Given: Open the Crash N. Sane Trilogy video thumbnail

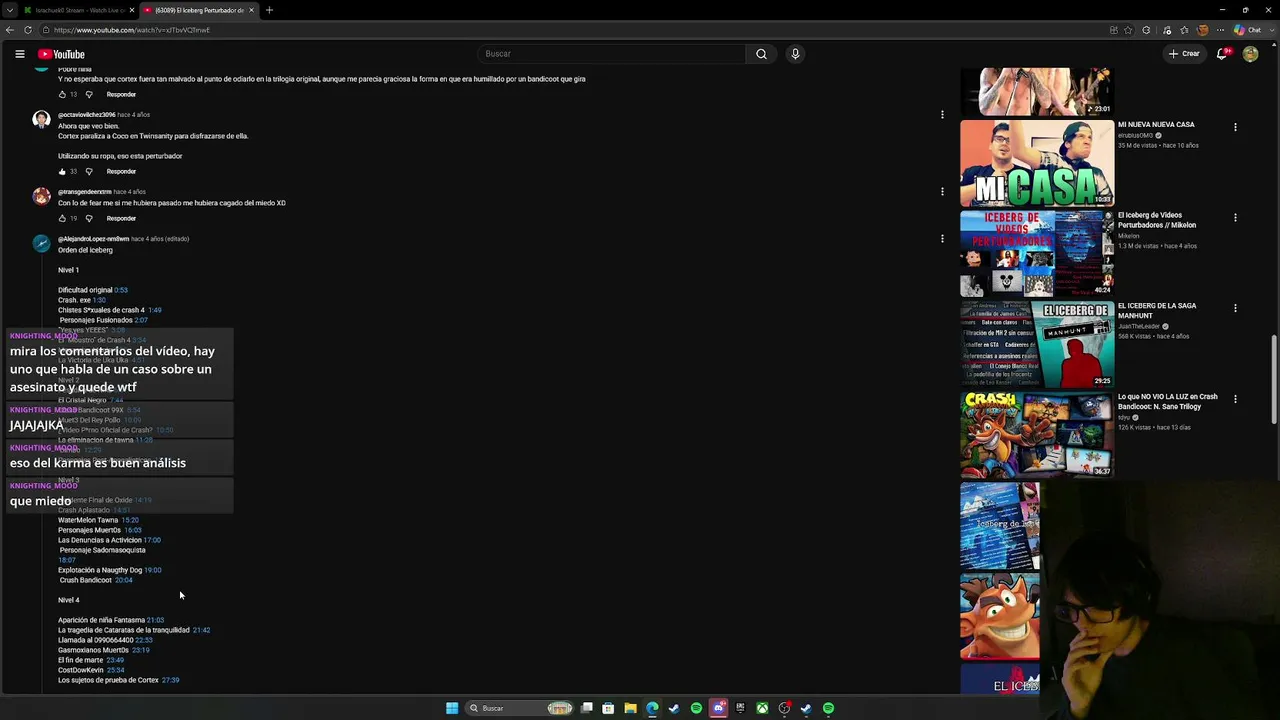Looking at the screenshot, I should [x=1037, y=435].
